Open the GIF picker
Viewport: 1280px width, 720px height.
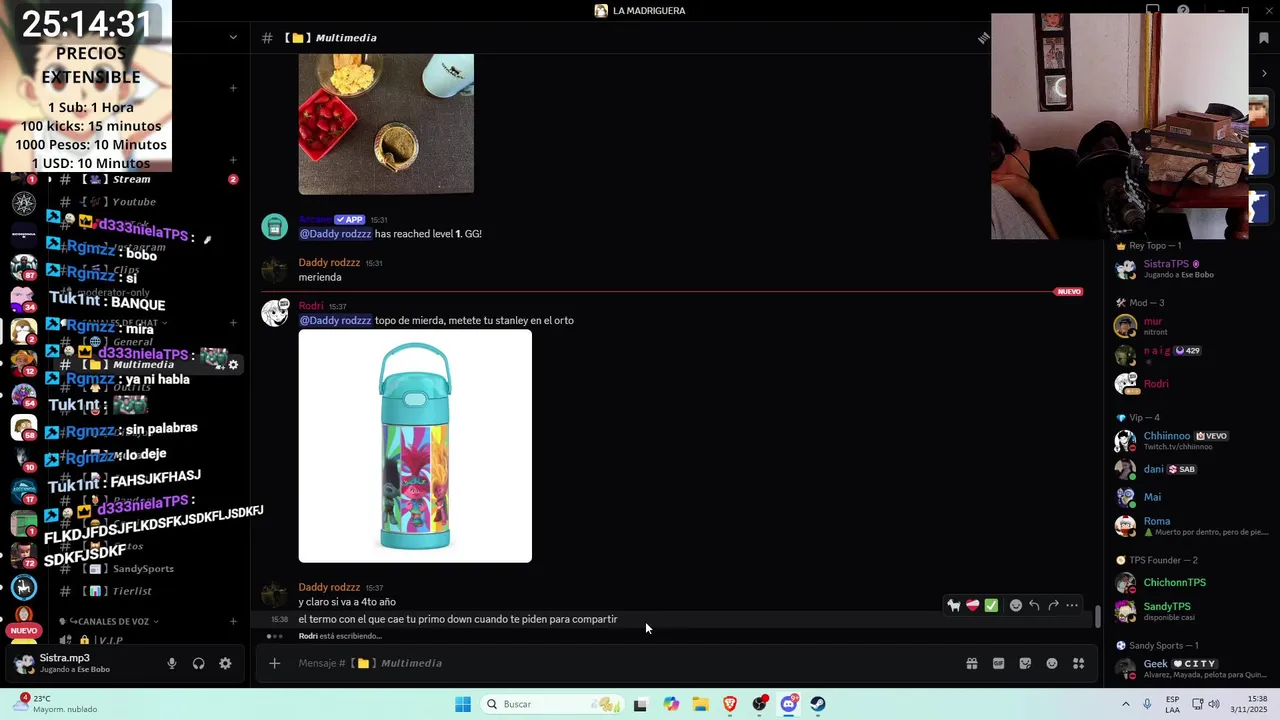point(998,663)
